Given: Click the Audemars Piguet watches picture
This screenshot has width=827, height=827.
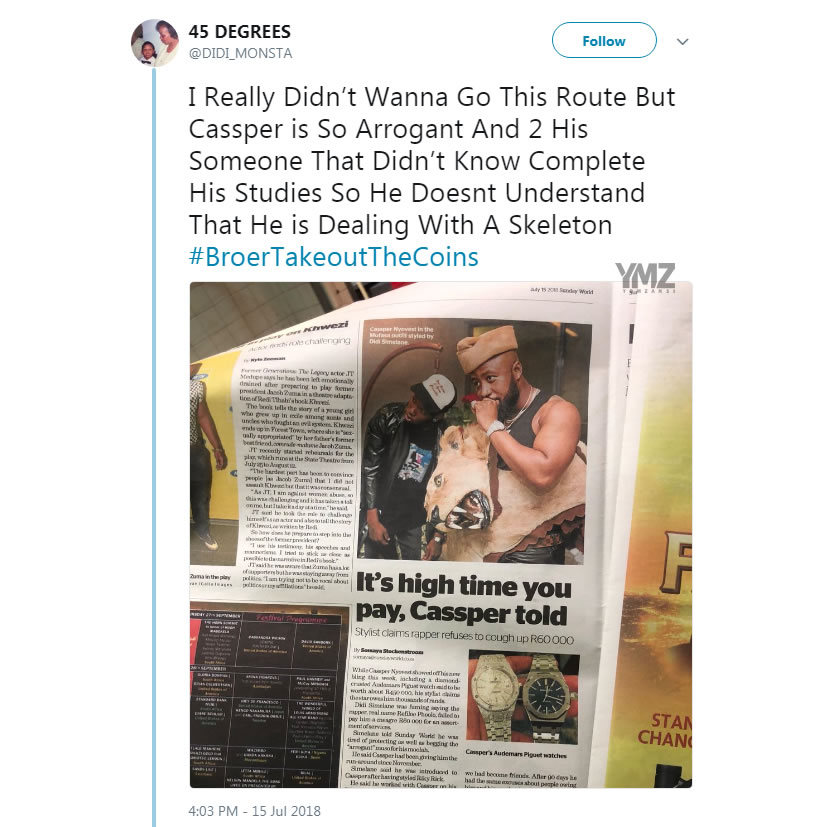Looking at the screenshot, I should click(524, 697).
